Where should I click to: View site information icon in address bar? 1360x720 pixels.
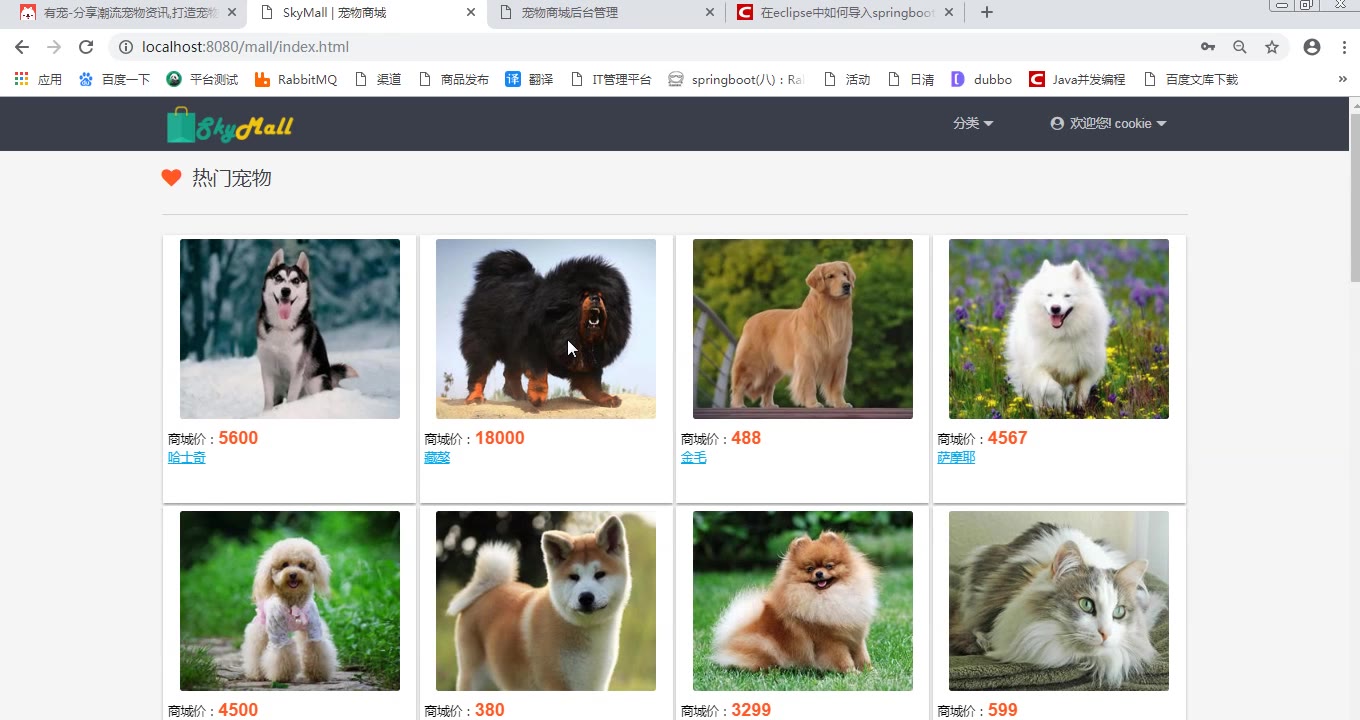[x=126, y=47]
